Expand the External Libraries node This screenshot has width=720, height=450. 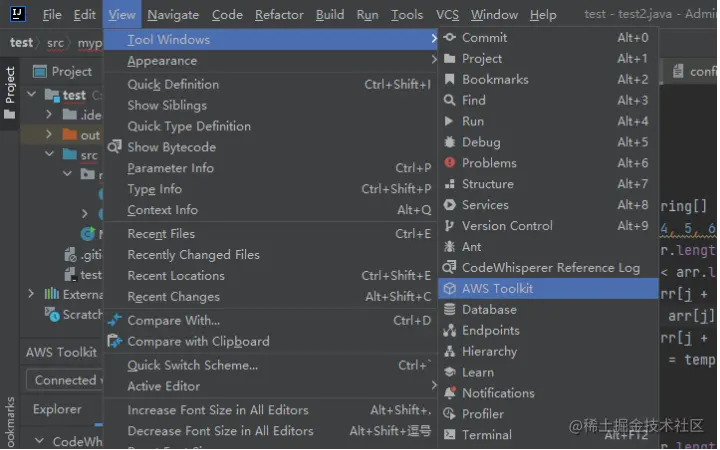point(31,294)
